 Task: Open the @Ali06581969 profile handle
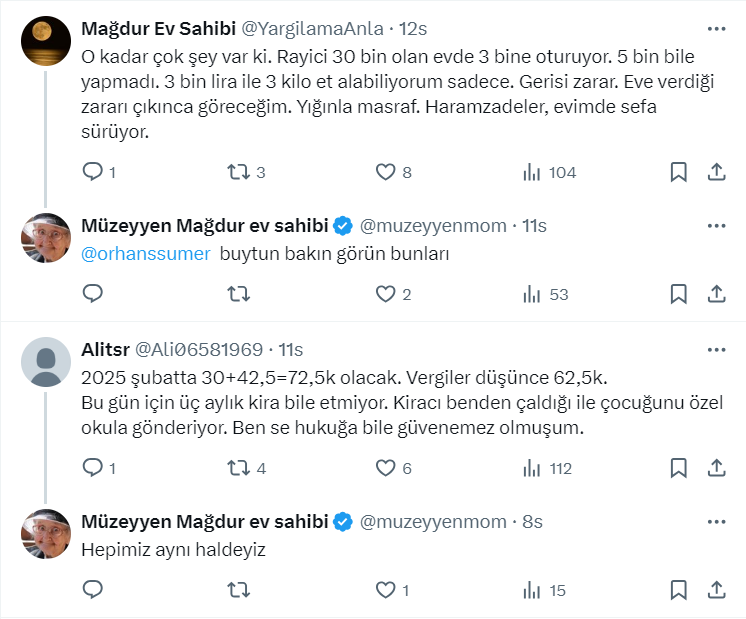tap(198, 350)
